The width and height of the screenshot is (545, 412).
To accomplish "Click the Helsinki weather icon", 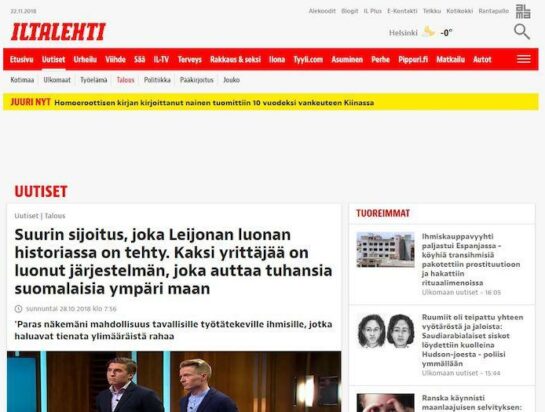I will coord(428,32).
